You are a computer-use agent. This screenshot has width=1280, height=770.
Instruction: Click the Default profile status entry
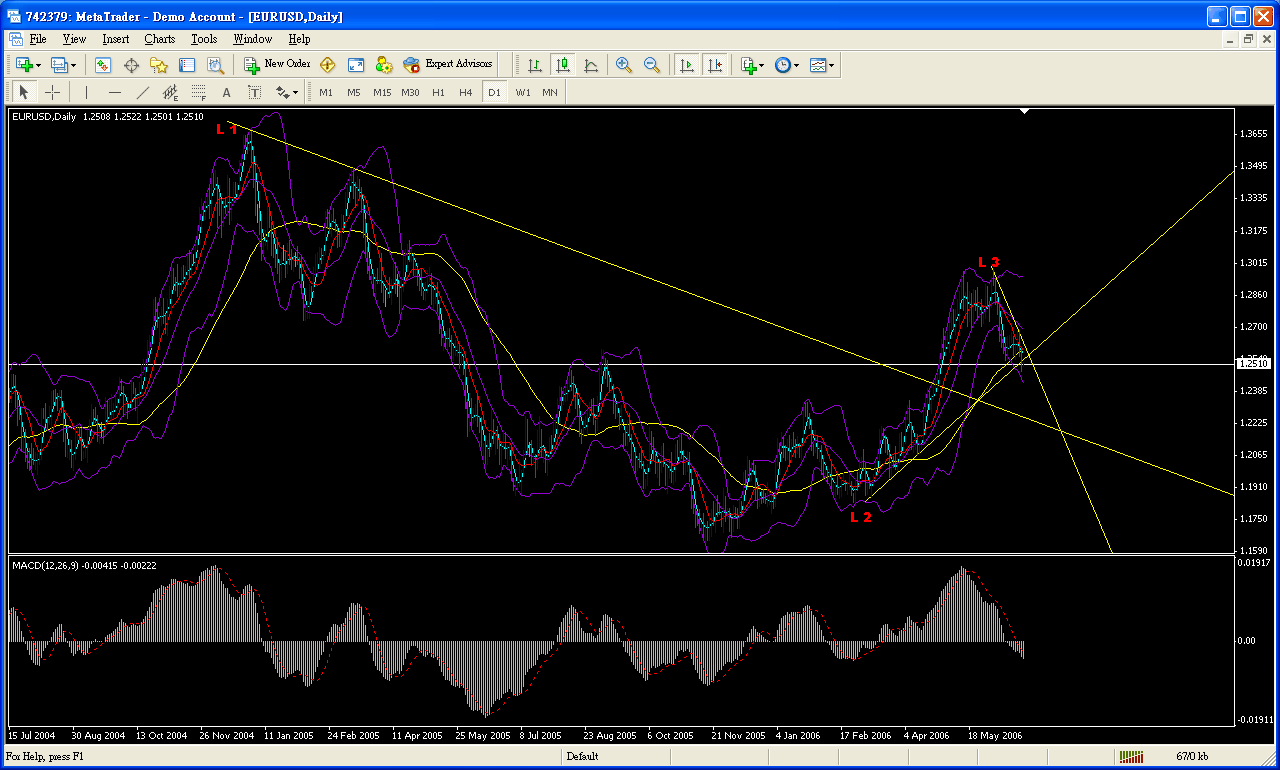(x=582, y=757)
